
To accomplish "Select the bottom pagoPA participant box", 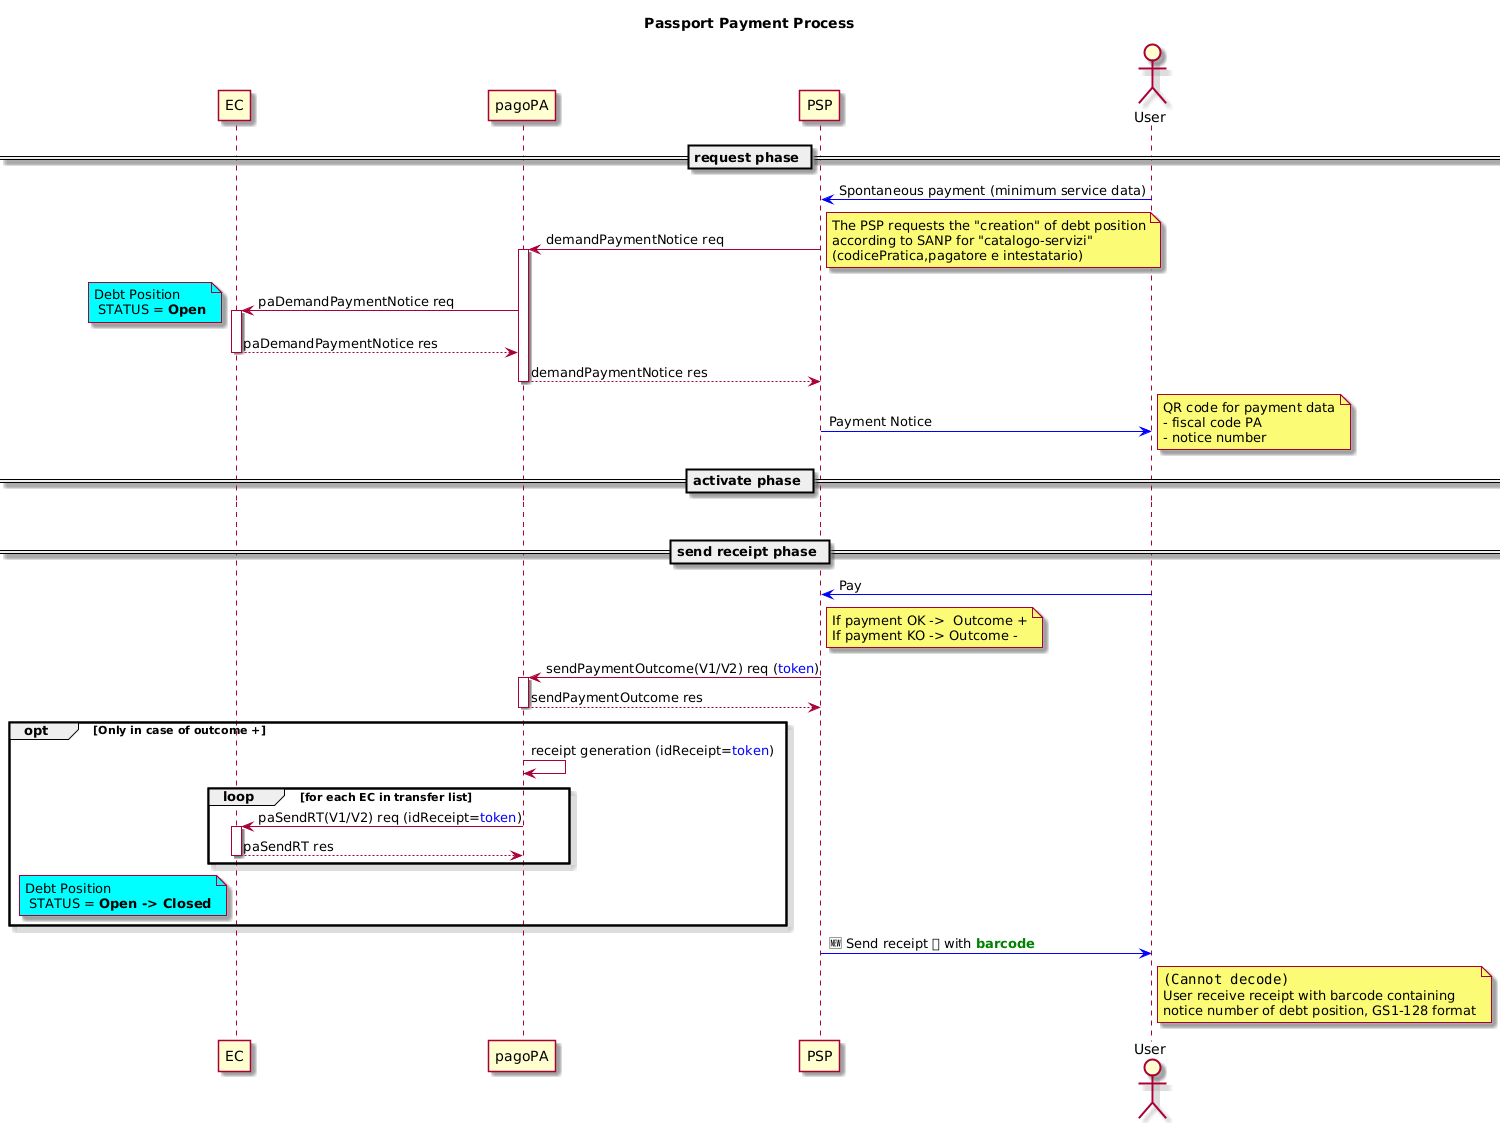I will coord(521,1056).
